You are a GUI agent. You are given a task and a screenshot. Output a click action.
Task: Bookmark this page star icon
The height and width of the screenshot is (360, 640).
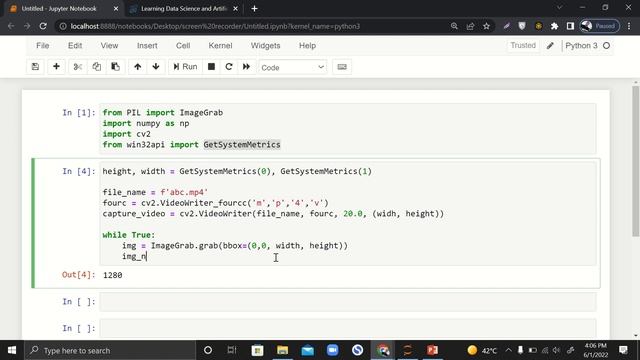pyautogui.click(x=486, y=26)
